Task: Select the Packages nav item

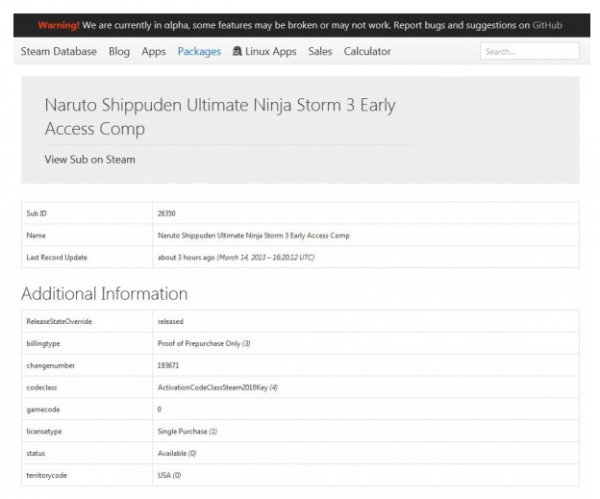Action: (199, 51)
